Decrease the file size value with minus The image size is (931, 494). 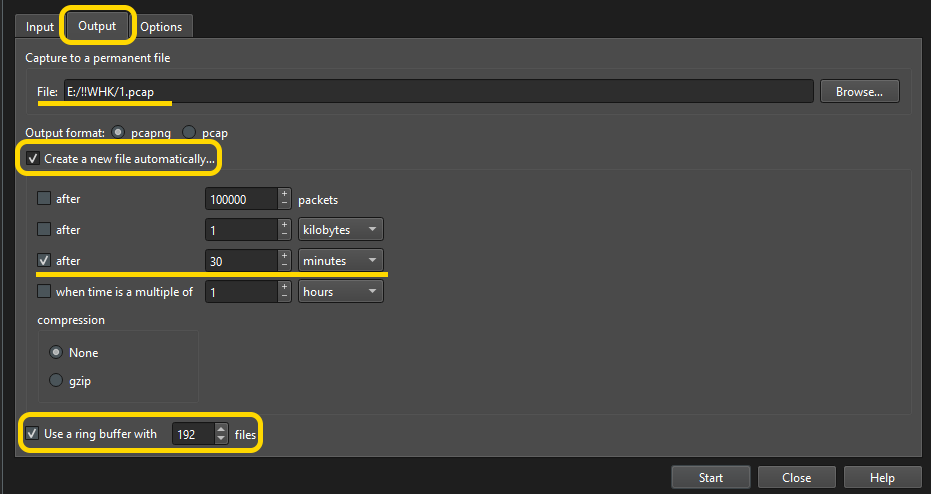point(284,235)
